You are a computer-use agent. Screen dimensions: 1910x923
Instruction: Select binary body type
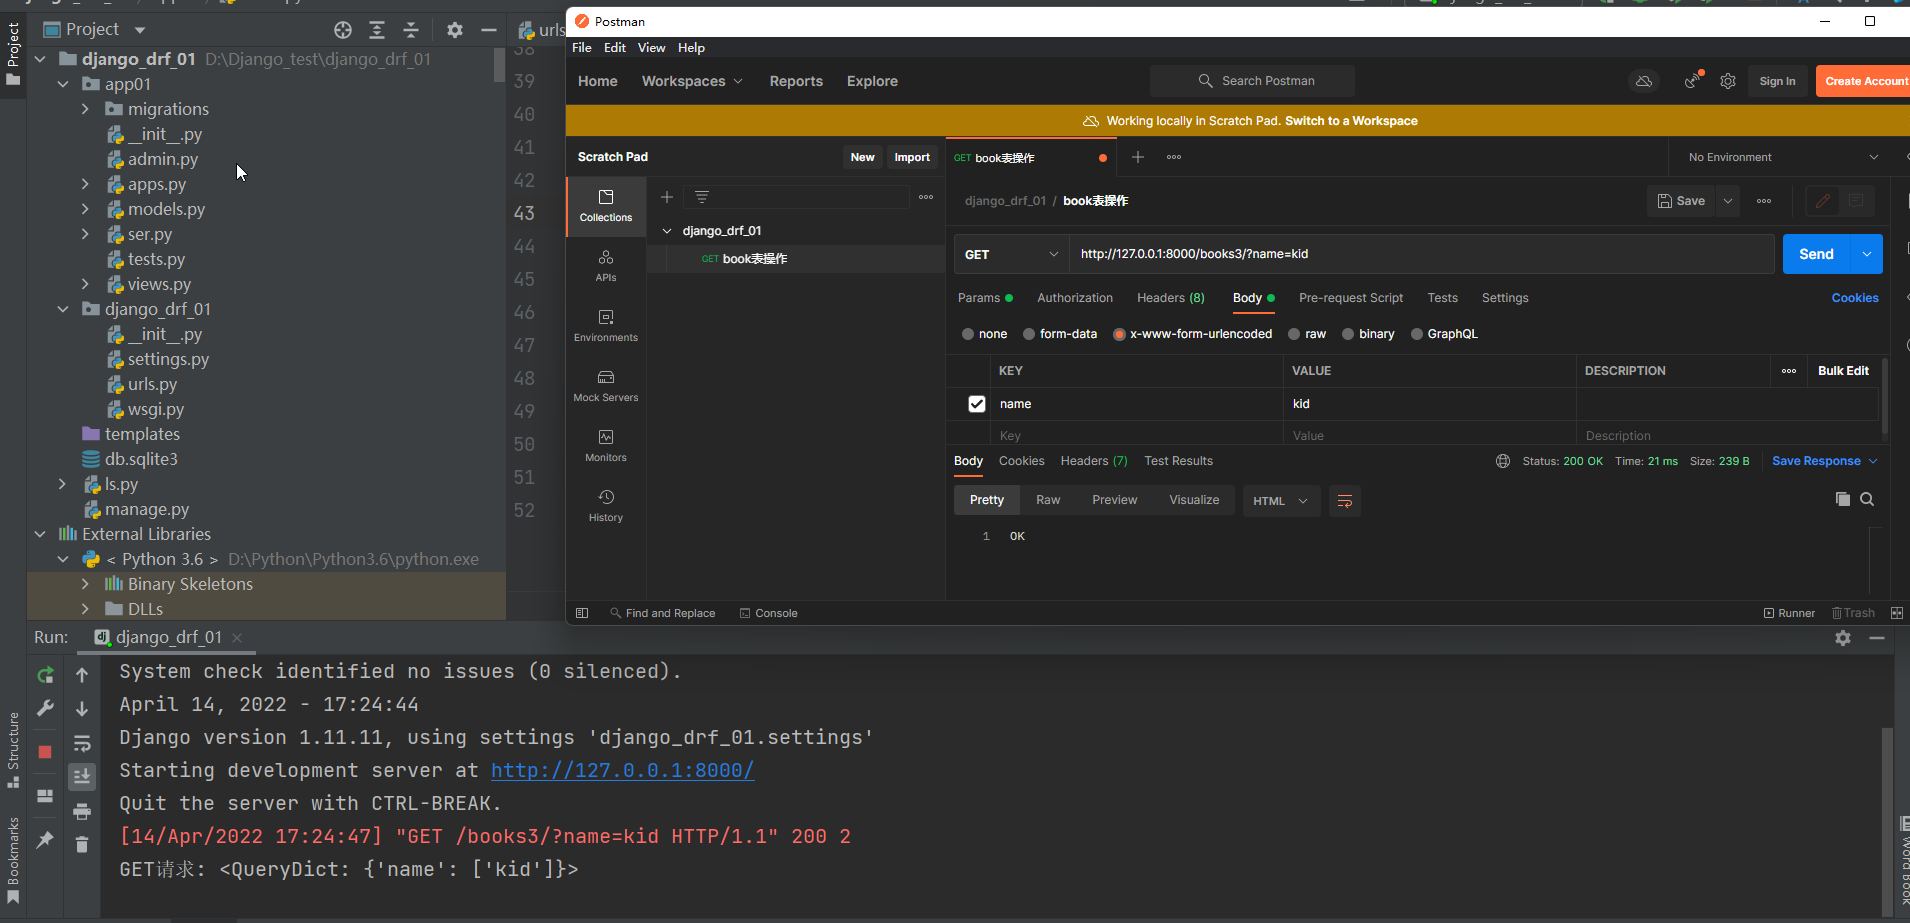click(x=1348, y=334)
